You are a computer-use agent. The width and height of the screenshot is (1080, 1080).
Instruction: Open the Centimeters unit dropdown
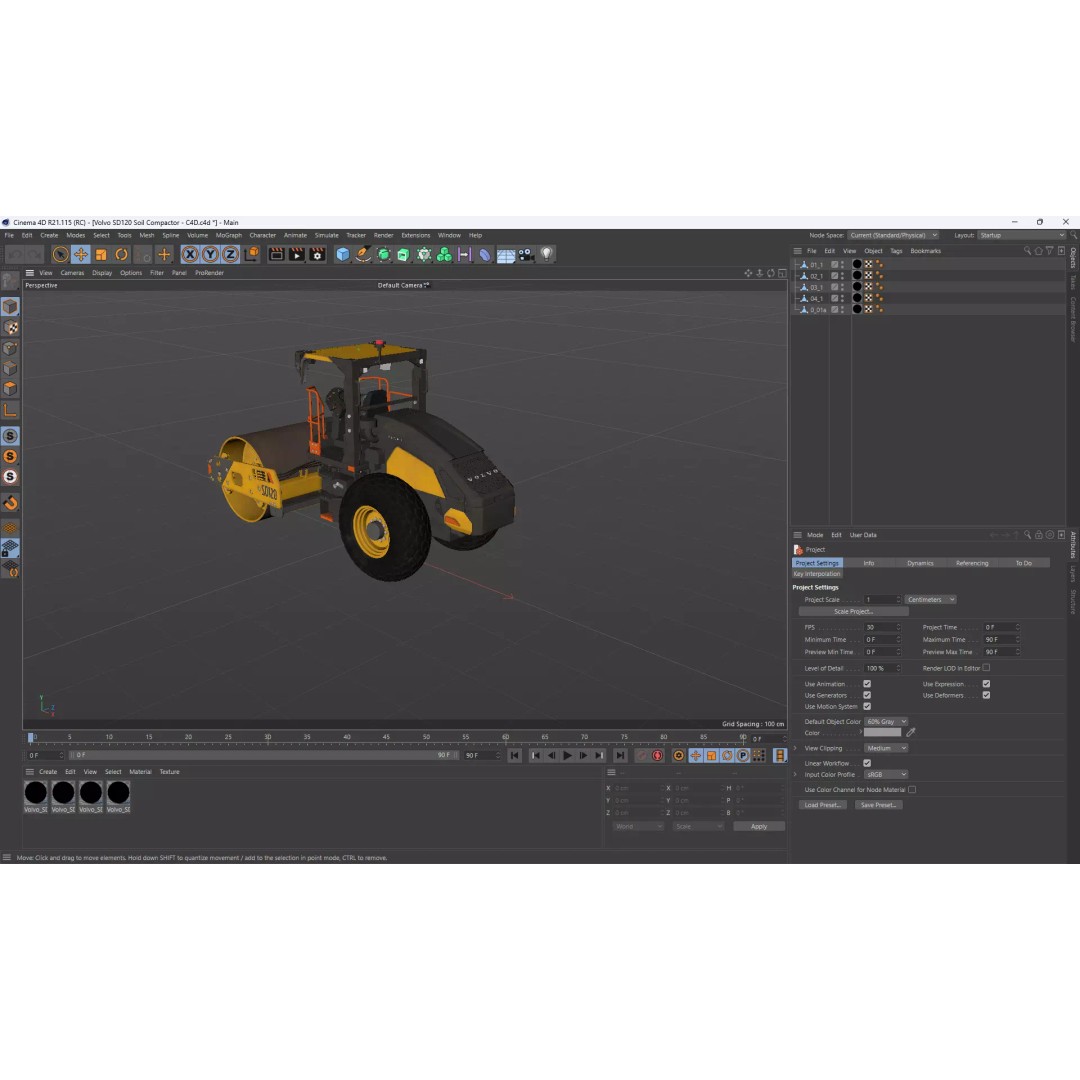pos(931,599)
